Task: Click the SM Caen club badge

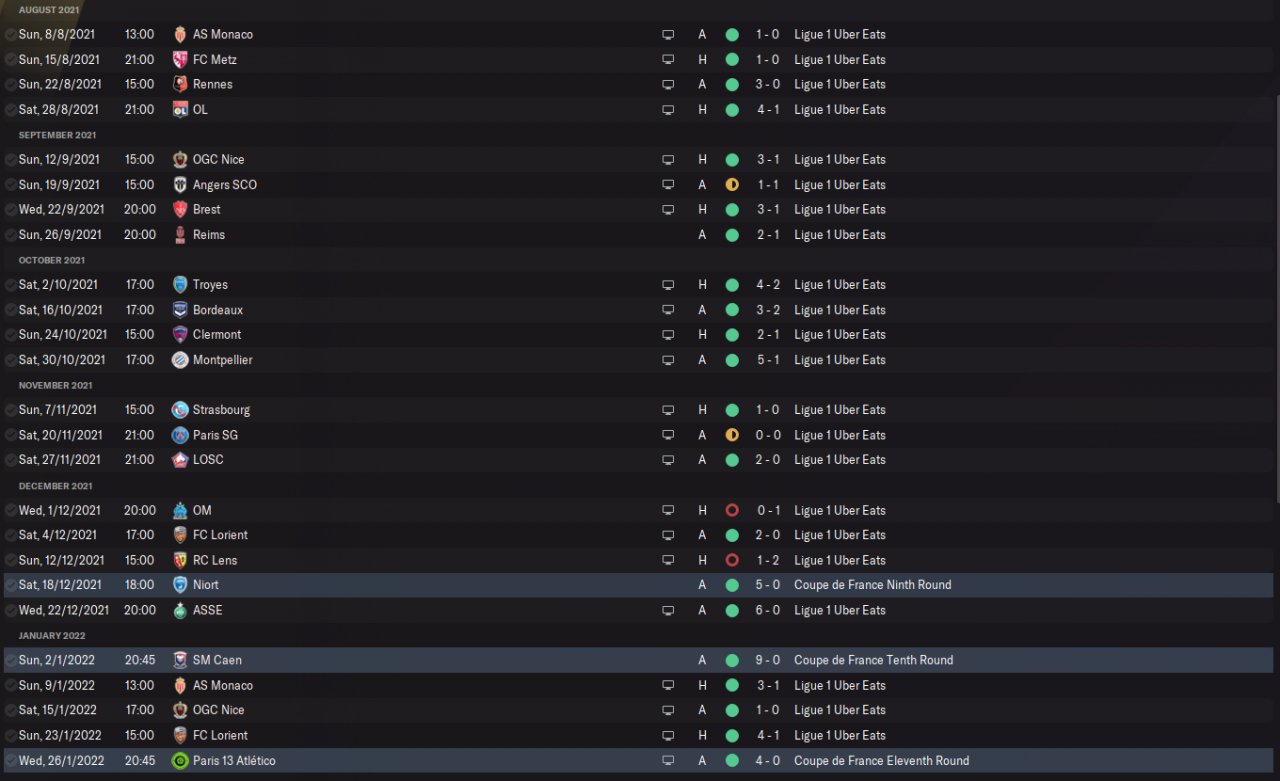Action: pos(180,660)
